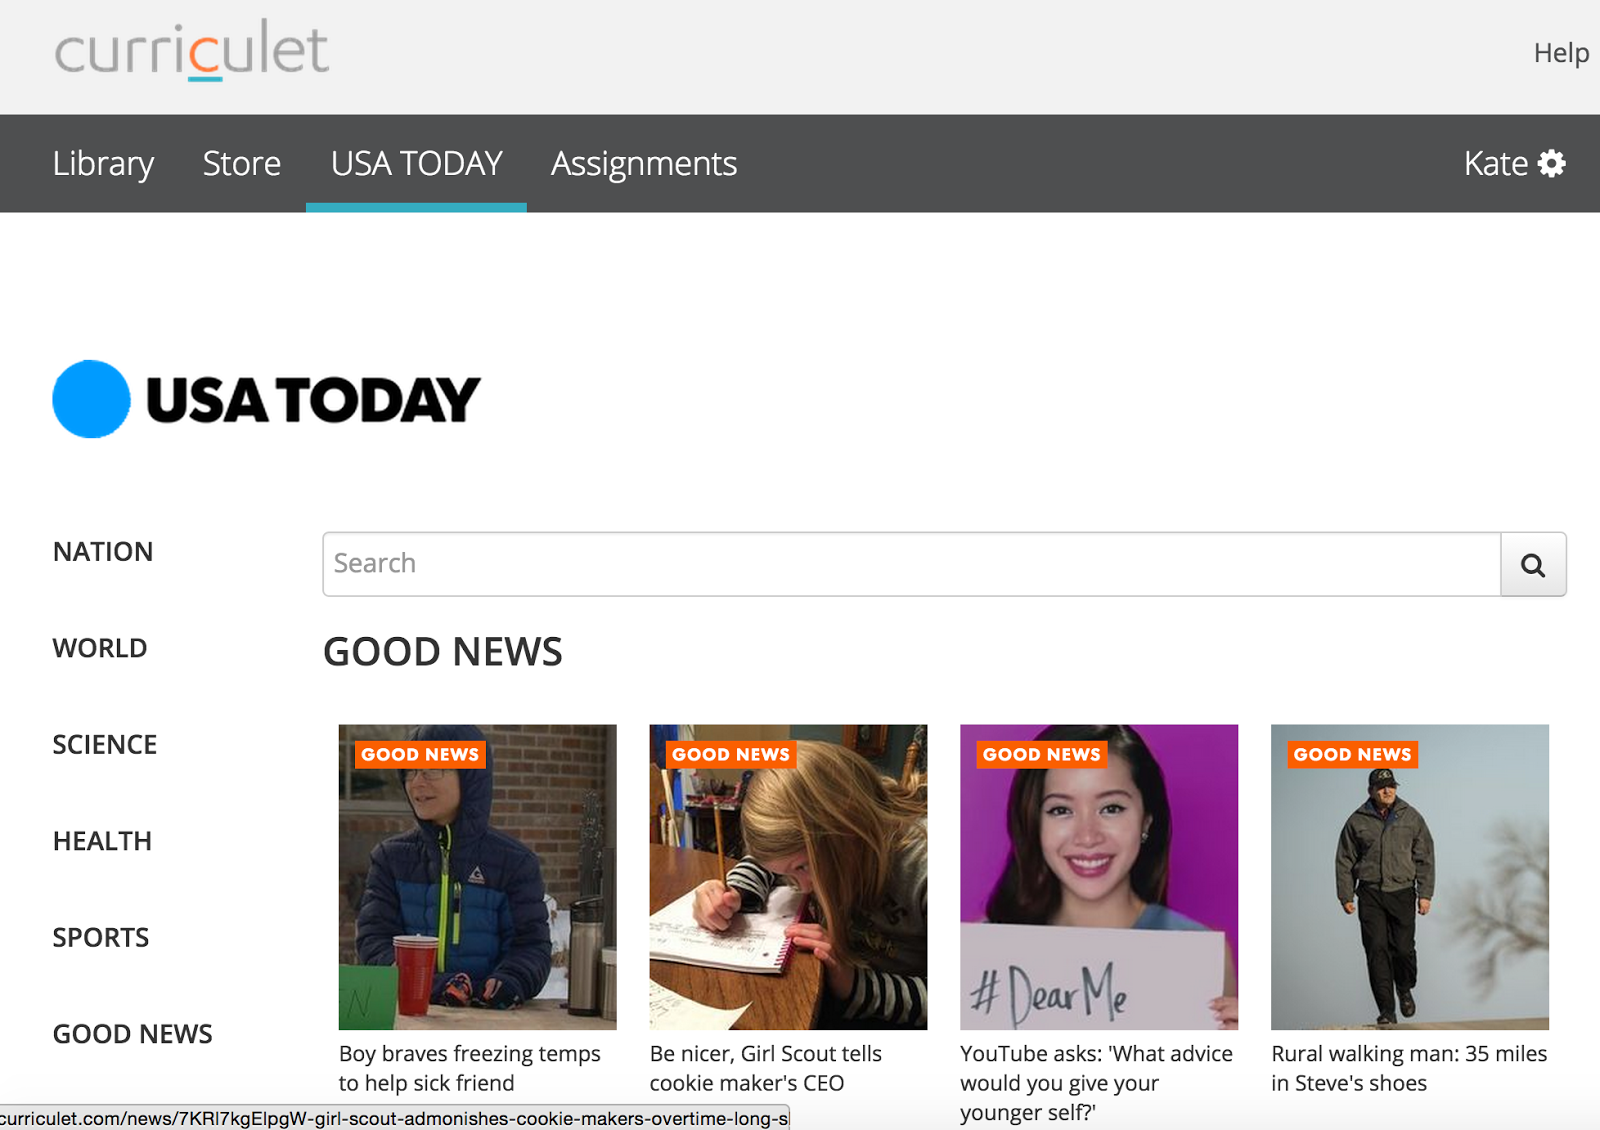
Task: Open the boy braves freezing temps thumbnail
Action: coord(478,877)
